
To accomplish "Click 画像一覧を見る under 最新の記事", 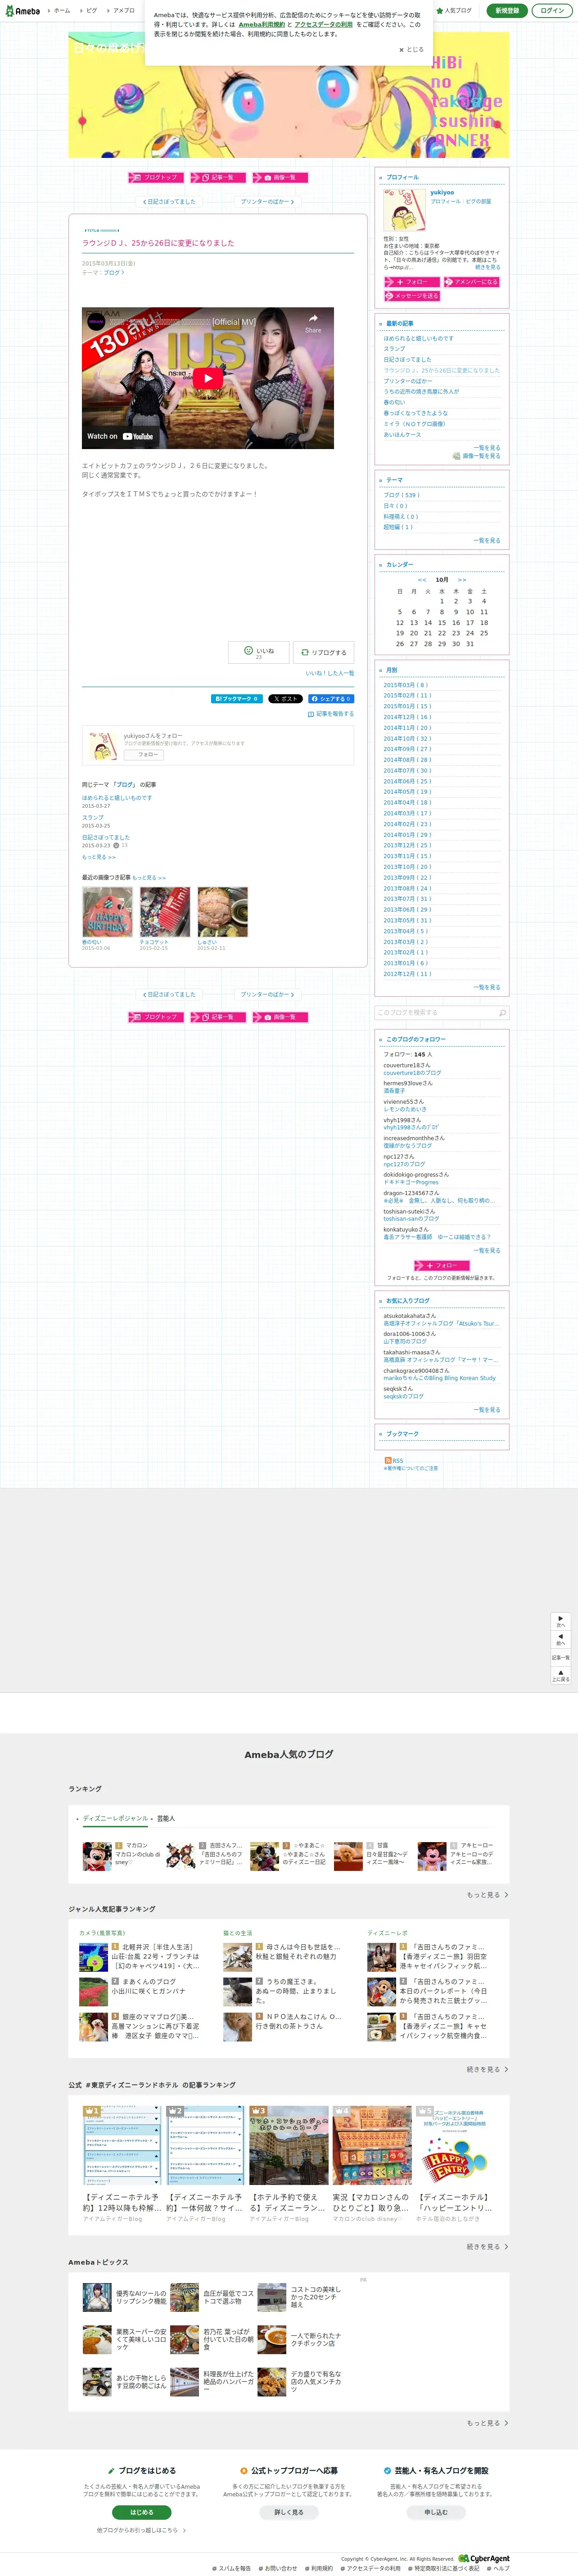I will point(477,456).
